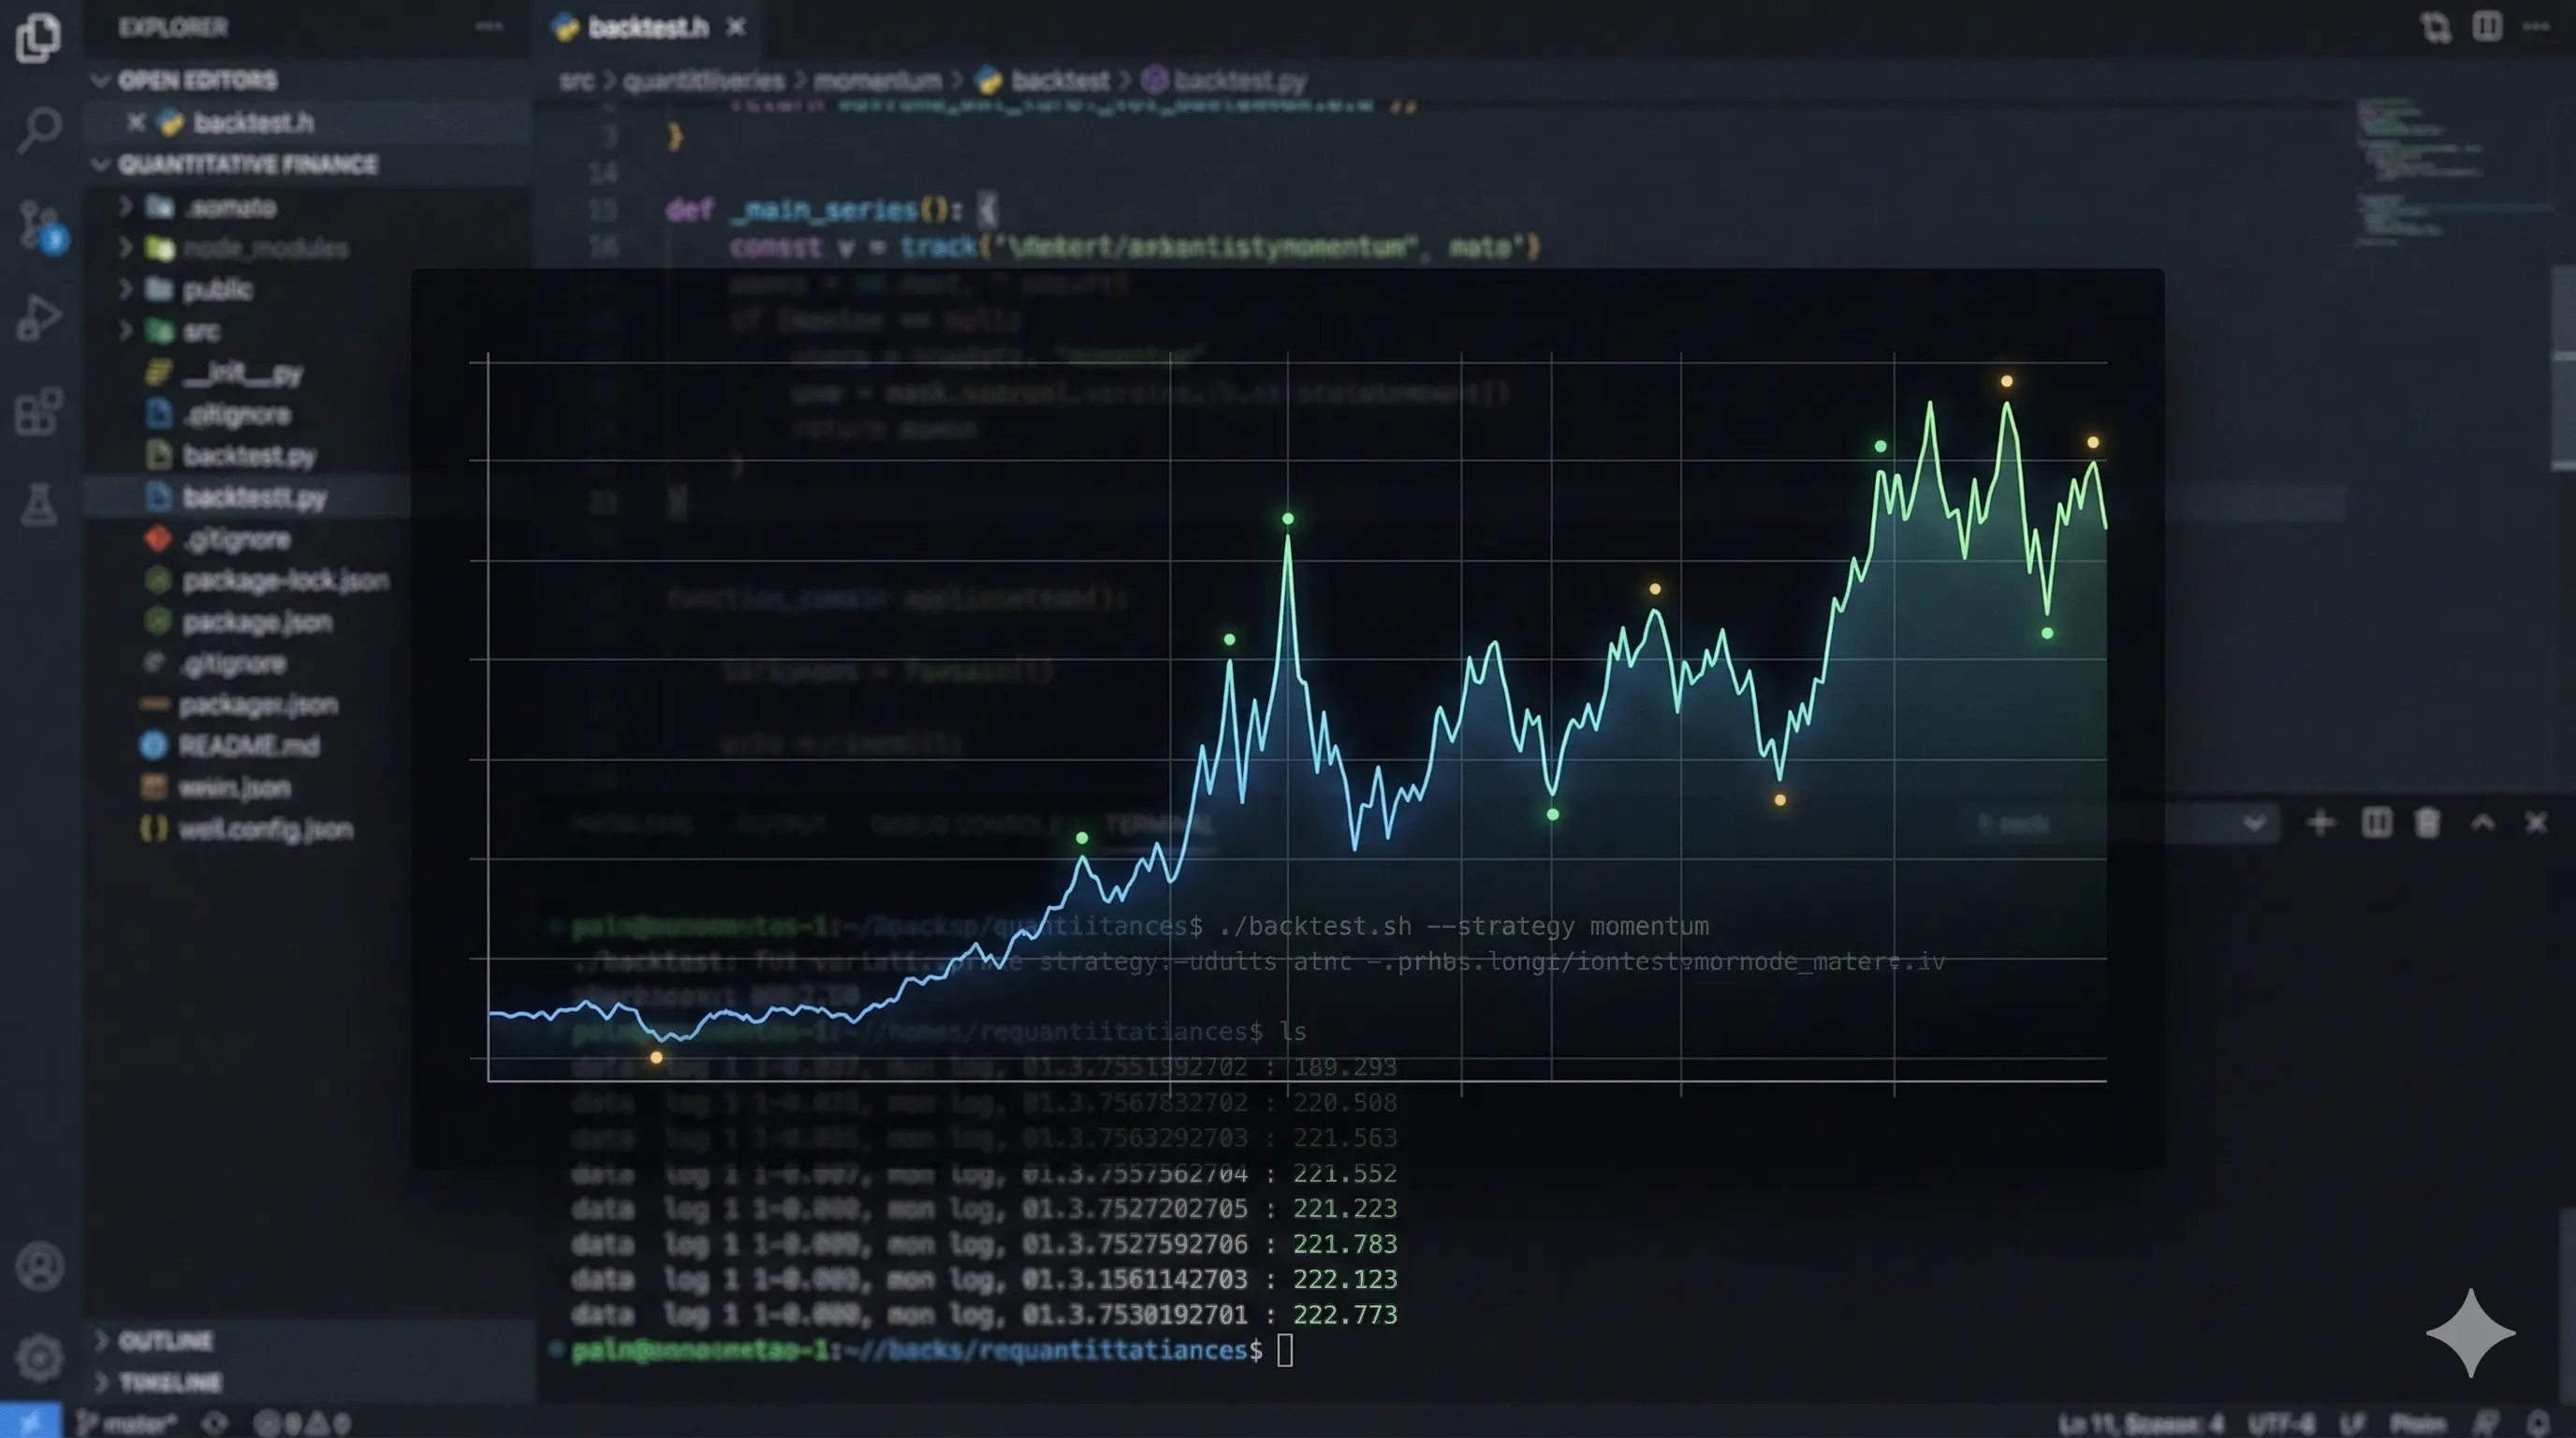Select README.md in the file tree
The width and height of the screenshot is (2576, 1438).
(250, 746)
